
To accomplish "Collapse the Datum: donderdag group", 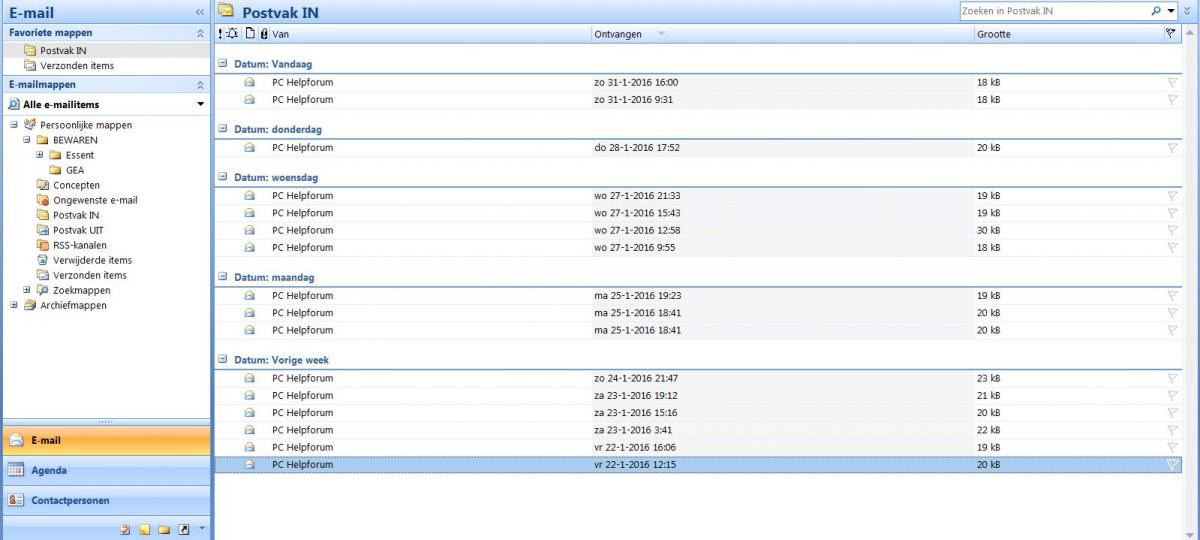I will click(223, 129).
